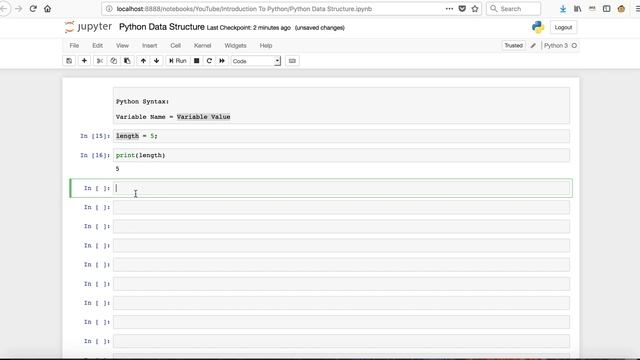Screen dimensions: 640x360
Task: Click the Logout button
Action: pyautogui.click(x=563, y=27)
